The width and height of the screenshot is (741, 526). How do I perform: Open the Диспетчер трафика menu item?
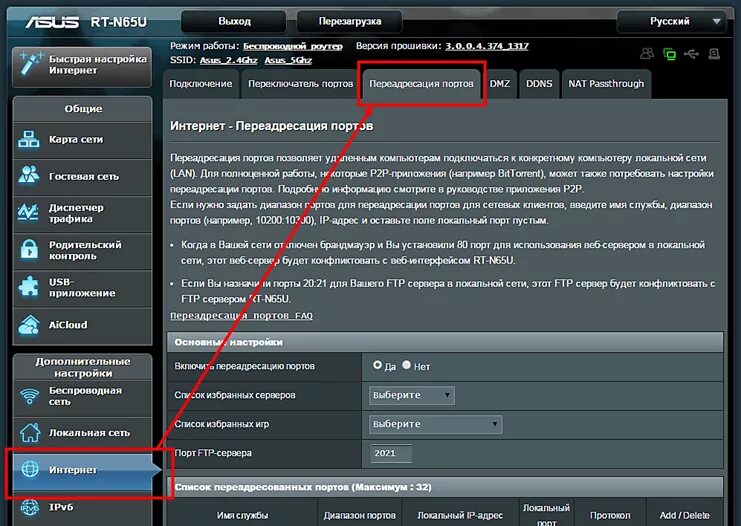click(83, 213)
